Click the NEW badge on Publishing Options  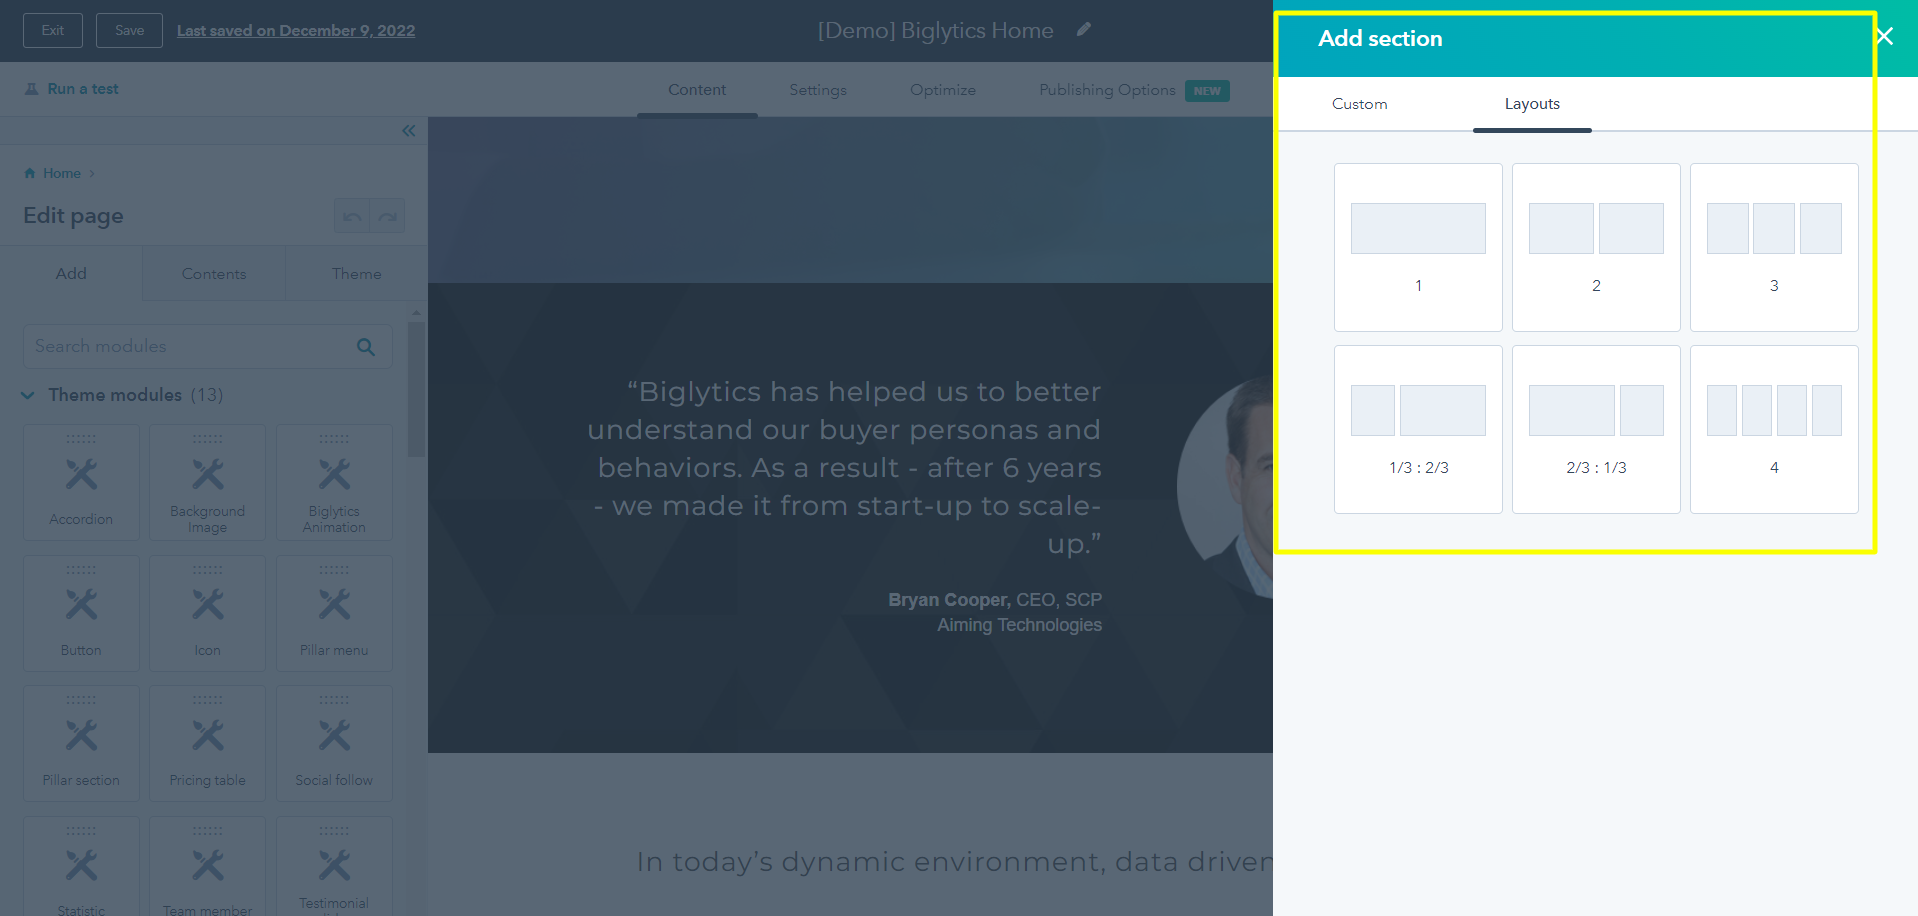tap(1207, 90)
